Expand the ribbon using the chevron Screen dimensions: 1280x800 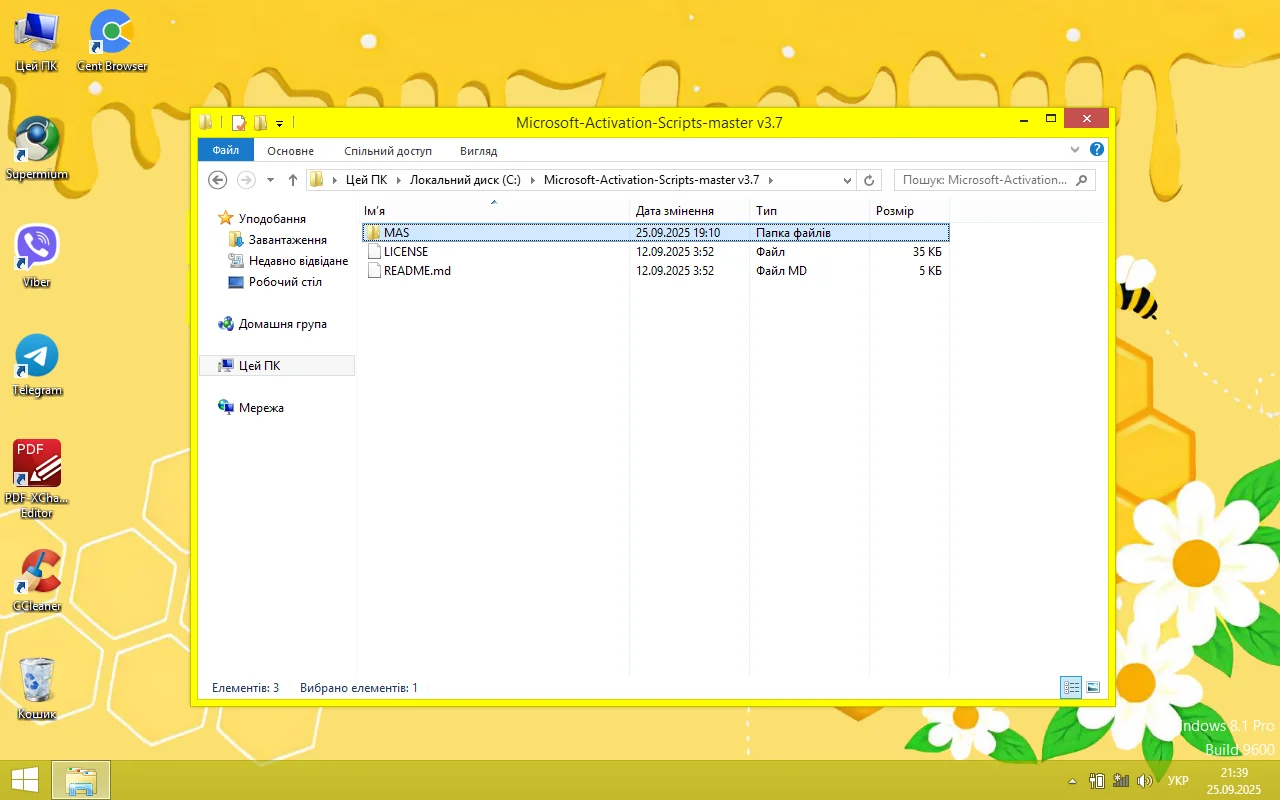point(1075,150)
